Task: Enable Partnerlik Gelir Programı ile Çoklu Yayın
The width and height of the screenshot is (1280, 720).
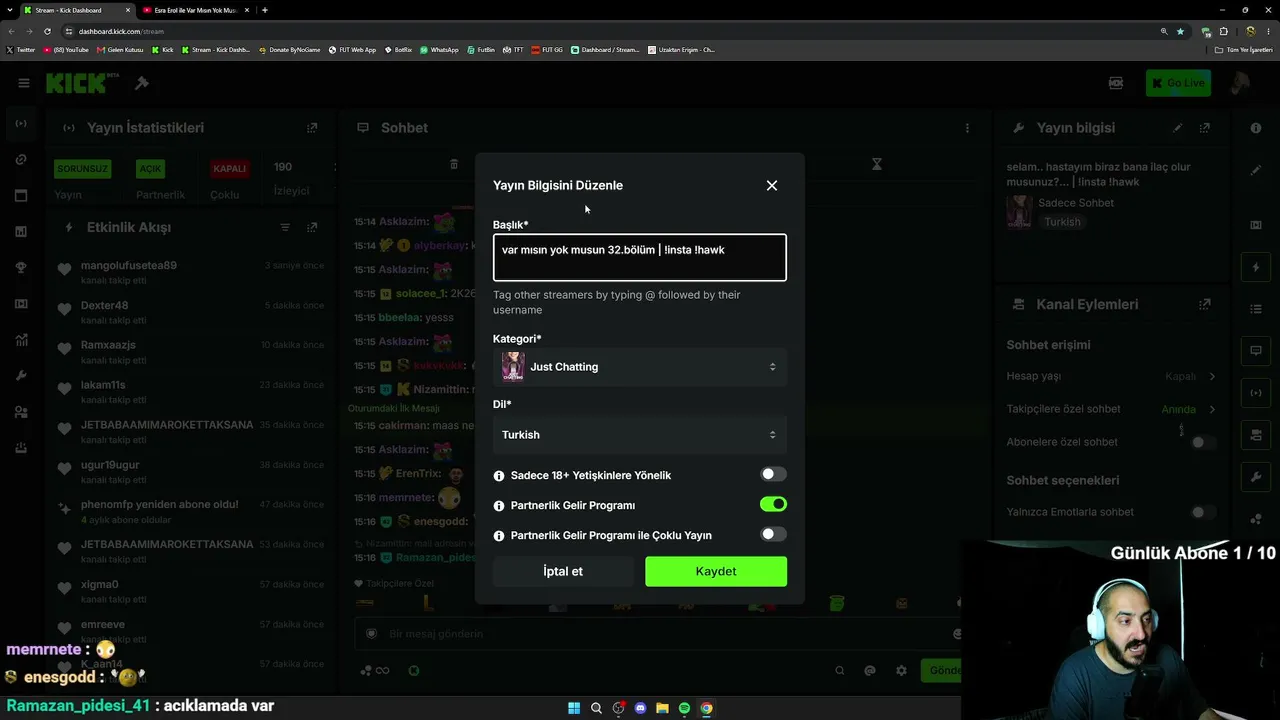Action: click(773, 535)
